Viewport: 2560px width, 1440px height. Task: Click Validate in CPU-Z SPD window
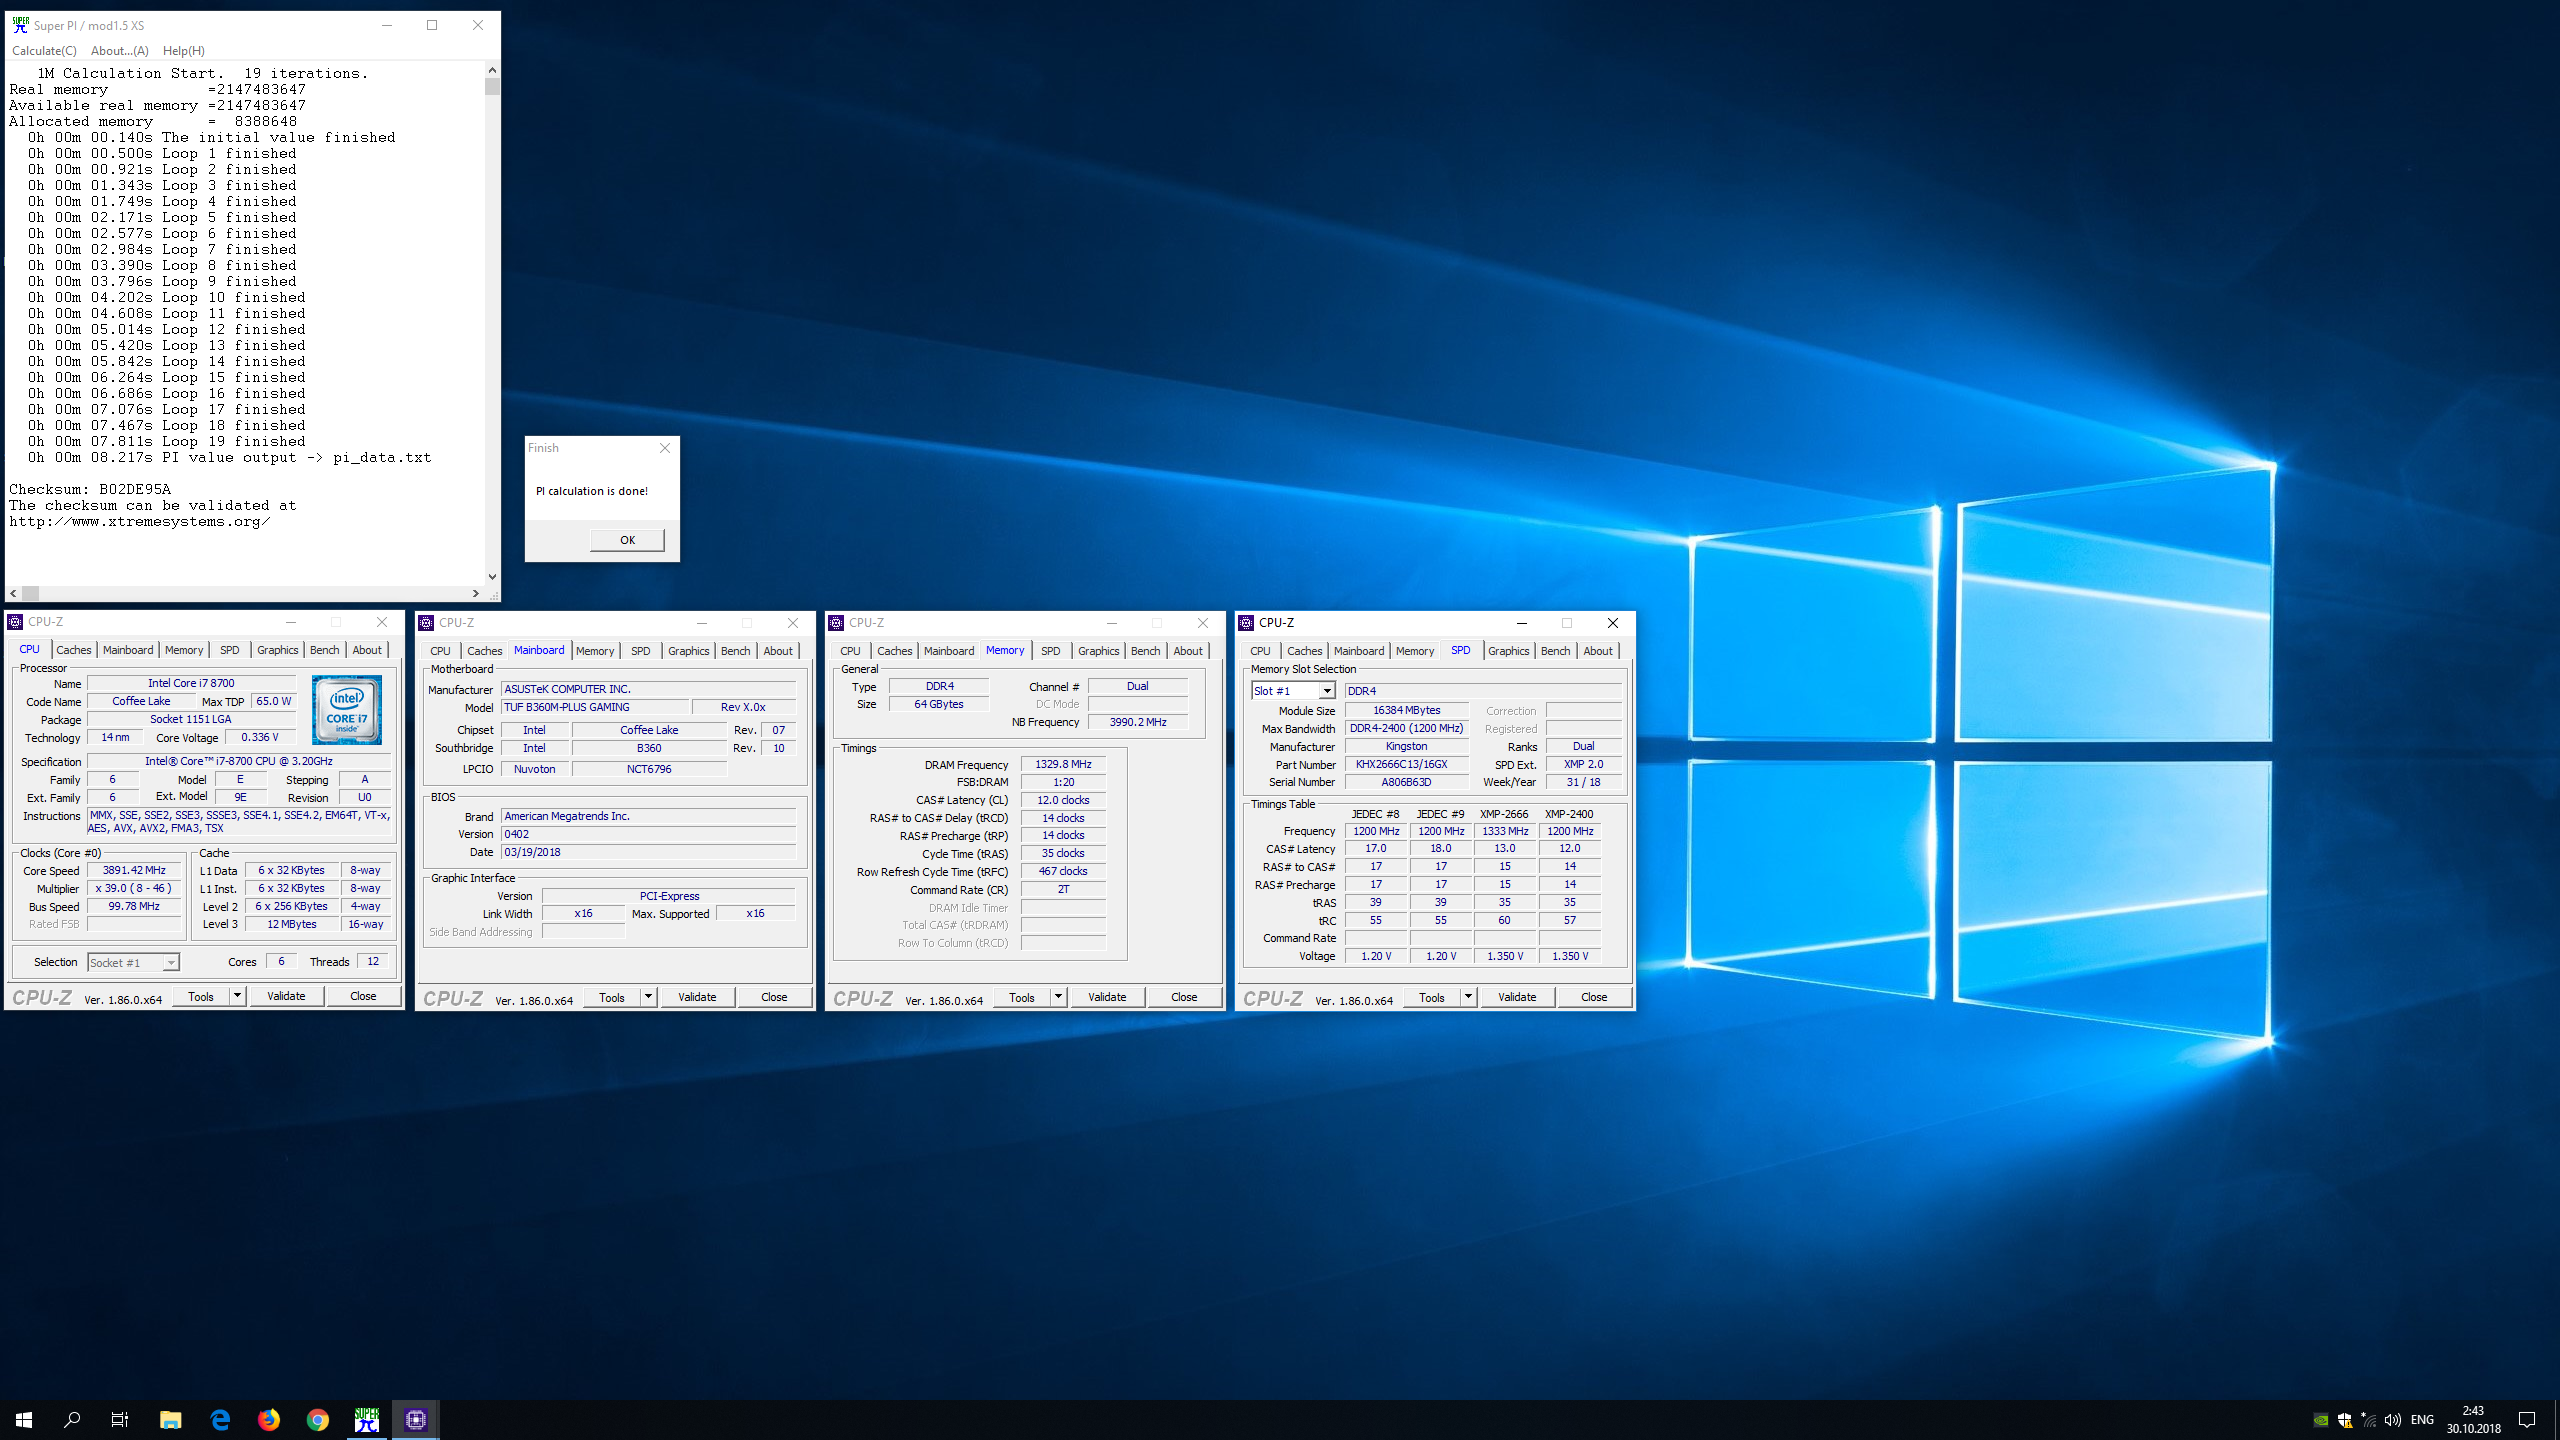click(1517, 997)
